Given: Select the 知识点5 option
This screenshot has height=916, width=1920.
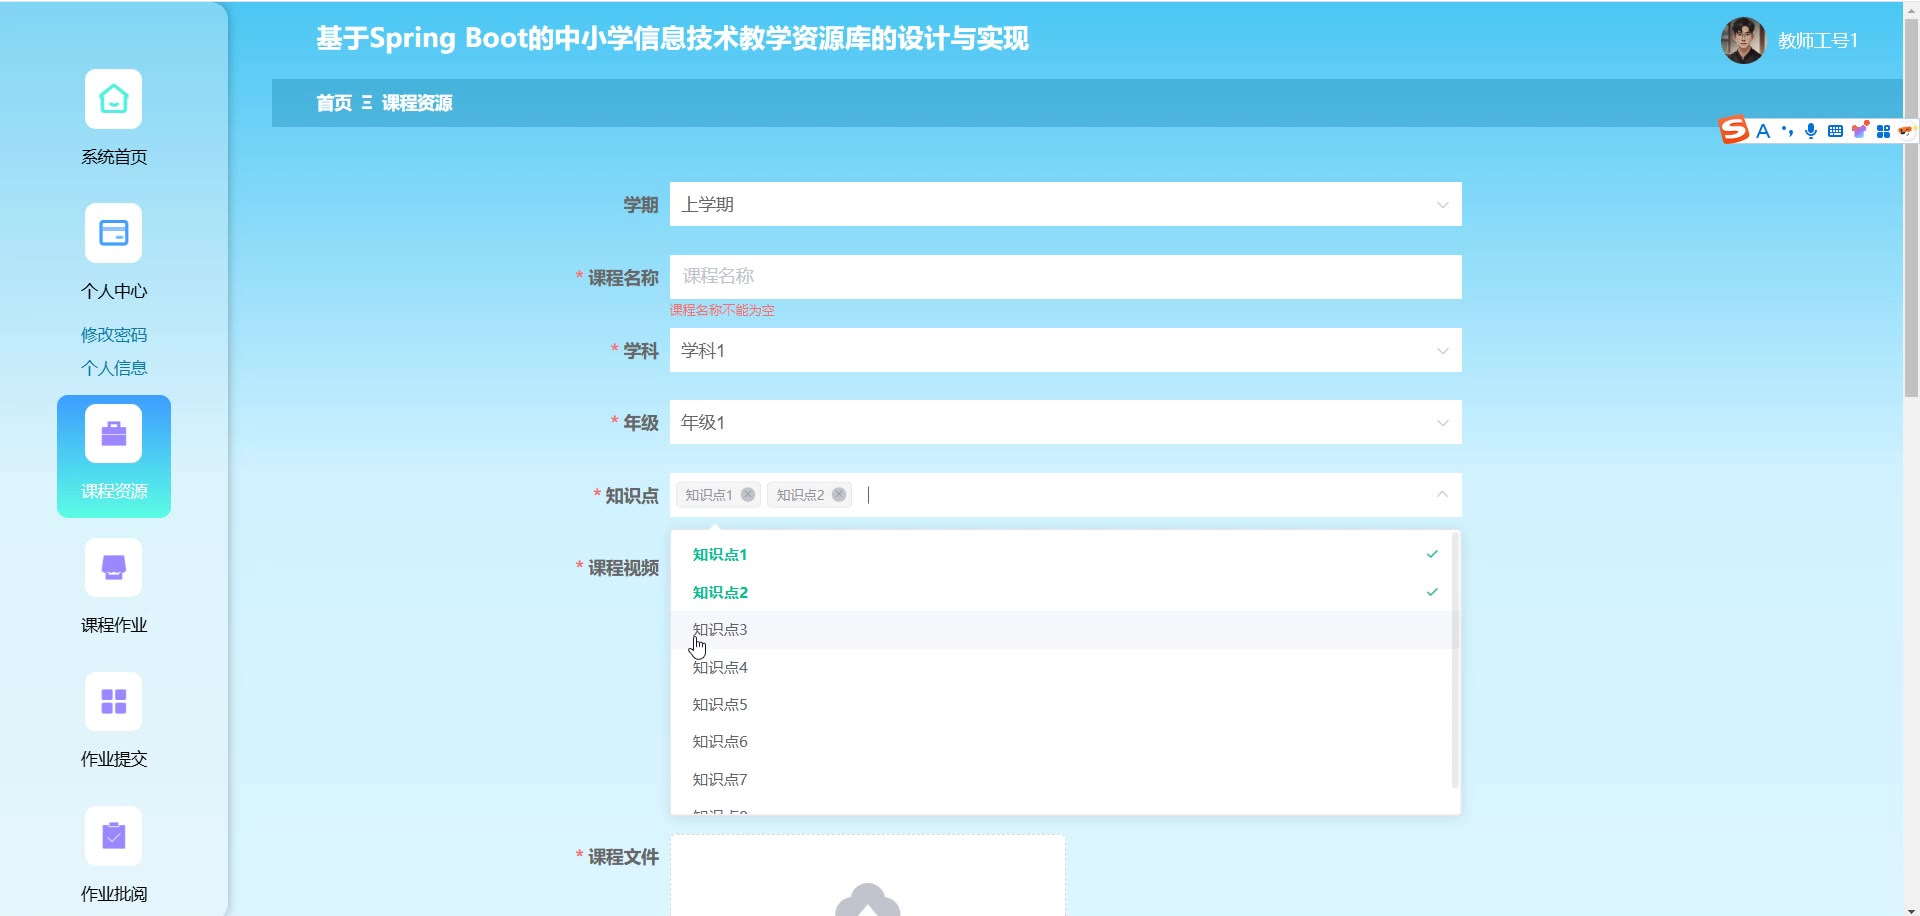Looking at the screenshot, I should click(1065, 704).
